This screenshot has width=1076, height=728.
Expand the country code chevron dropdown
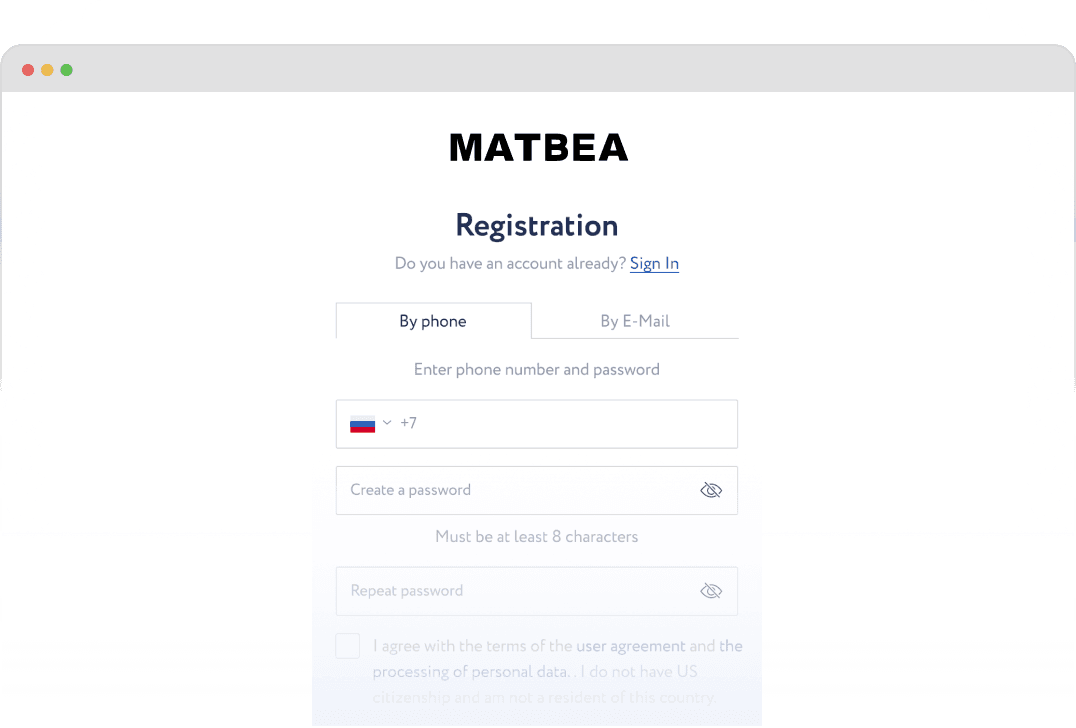coord(387,423)
